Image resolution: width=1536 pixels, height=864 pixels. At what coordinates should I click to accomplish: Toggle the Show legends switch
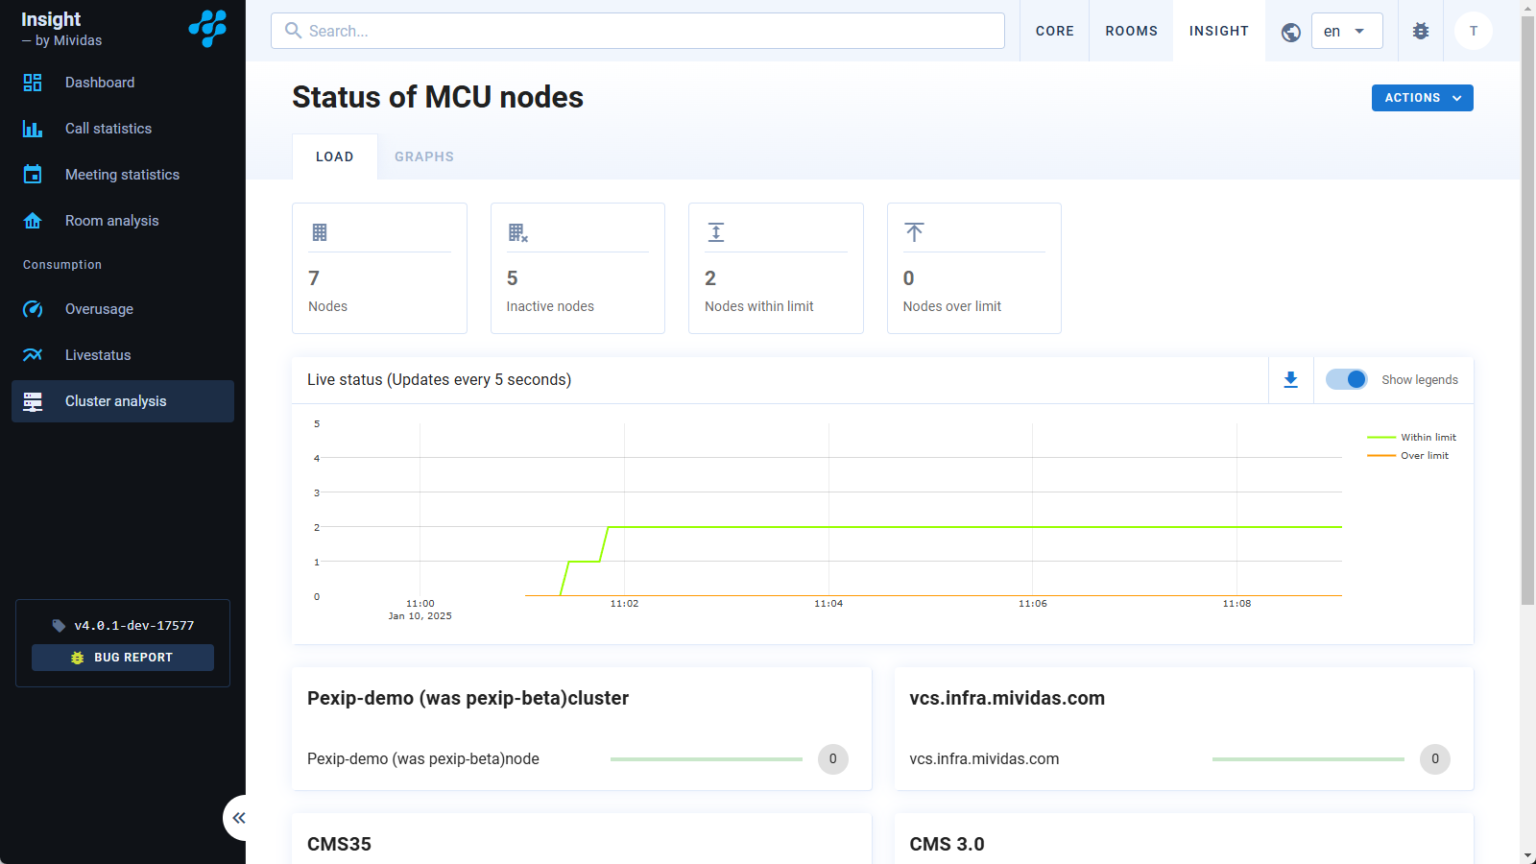[x=1346, y=380]
